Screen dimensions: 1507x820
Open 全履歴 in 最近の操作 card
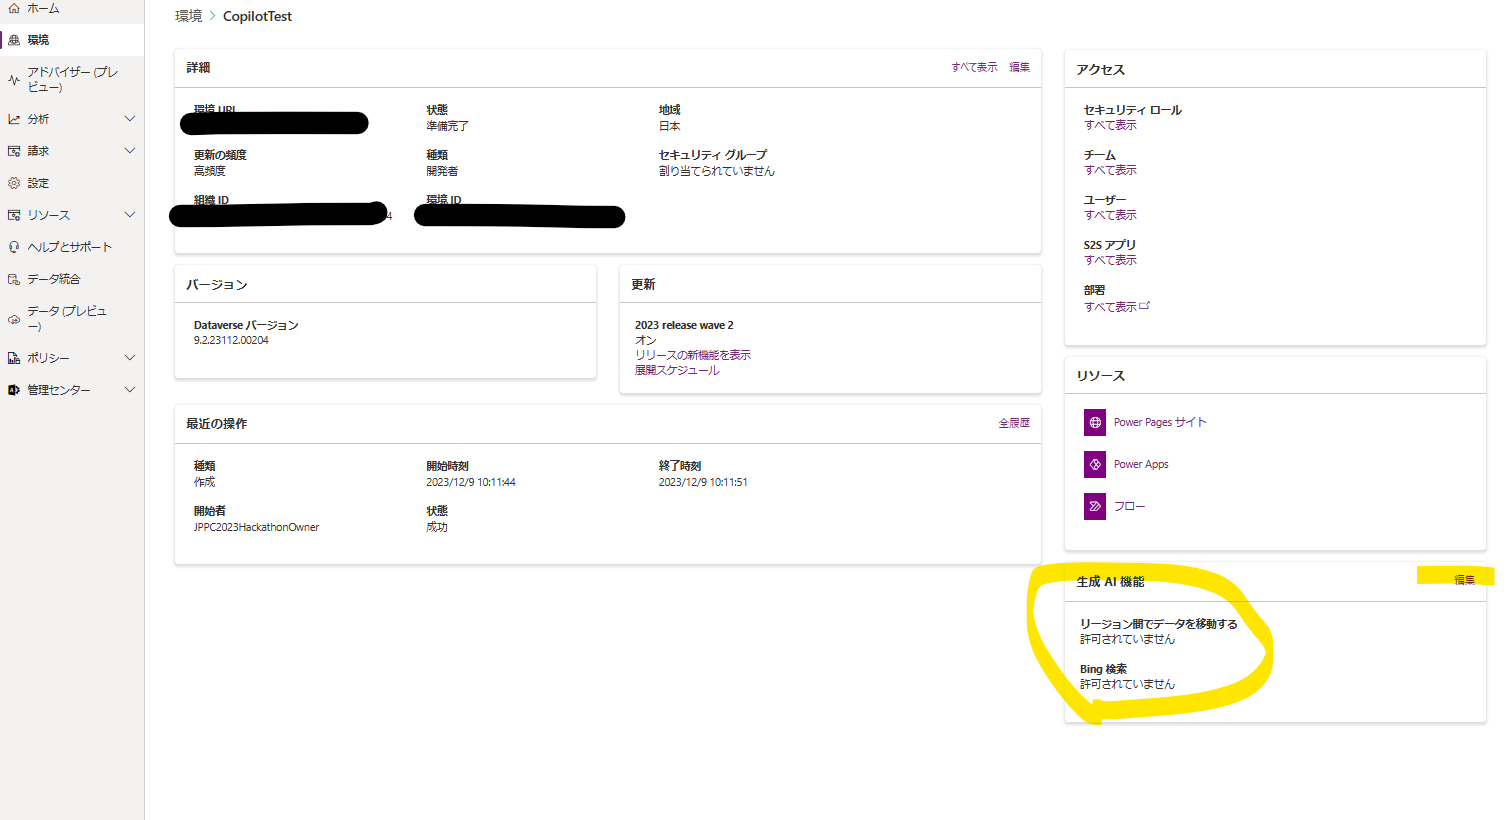[1014, 423]
